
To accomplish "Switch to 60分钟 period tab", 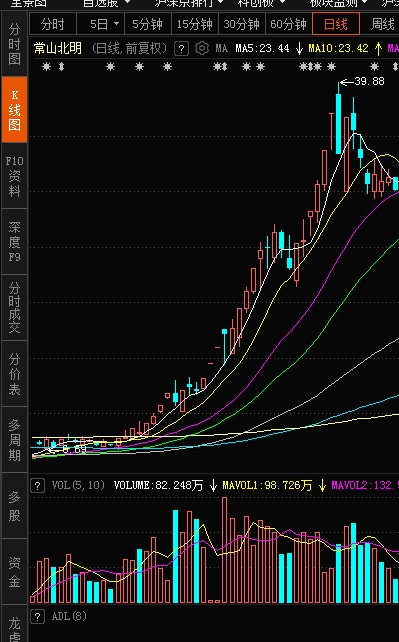I will (289, 24).
